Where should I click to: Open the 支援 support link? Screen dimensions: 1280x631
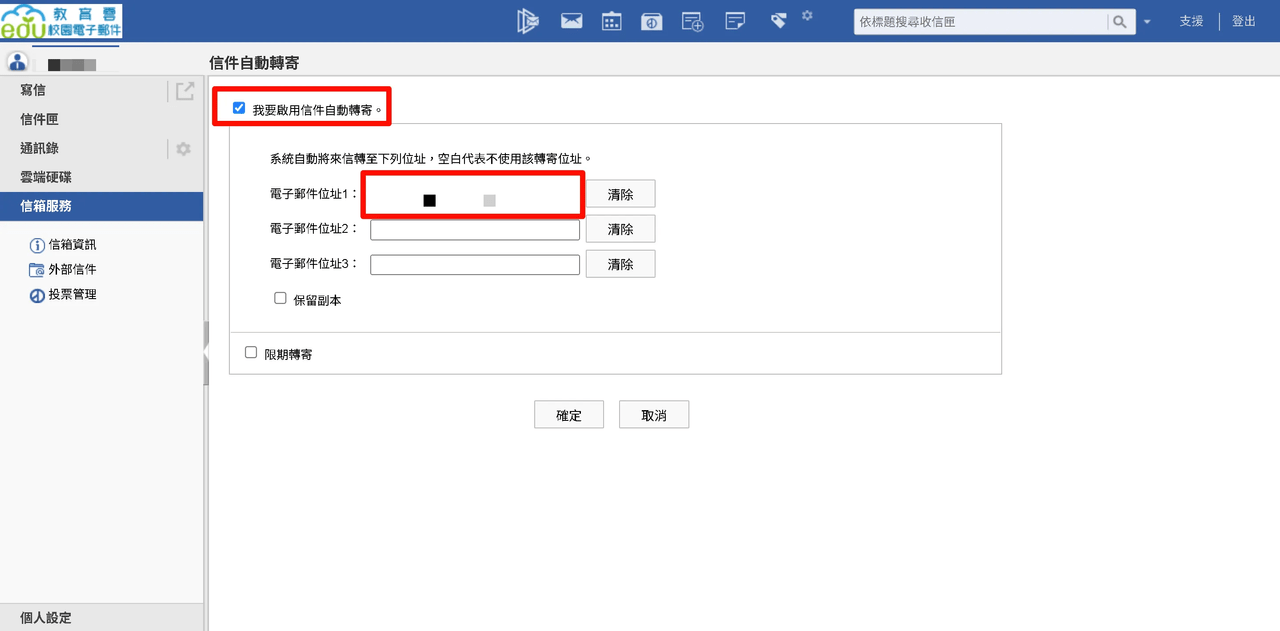click(1191, 21)
